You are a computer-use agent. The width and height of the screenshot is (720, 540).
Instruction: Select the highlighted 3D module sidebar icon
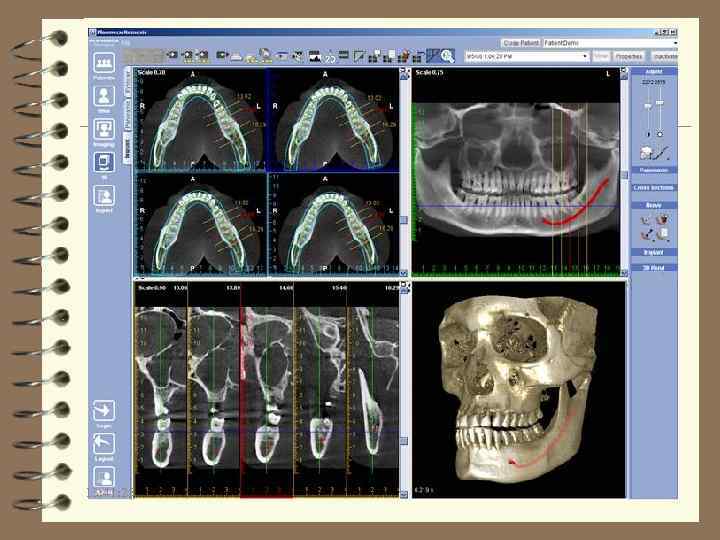(x=104, y=162)
